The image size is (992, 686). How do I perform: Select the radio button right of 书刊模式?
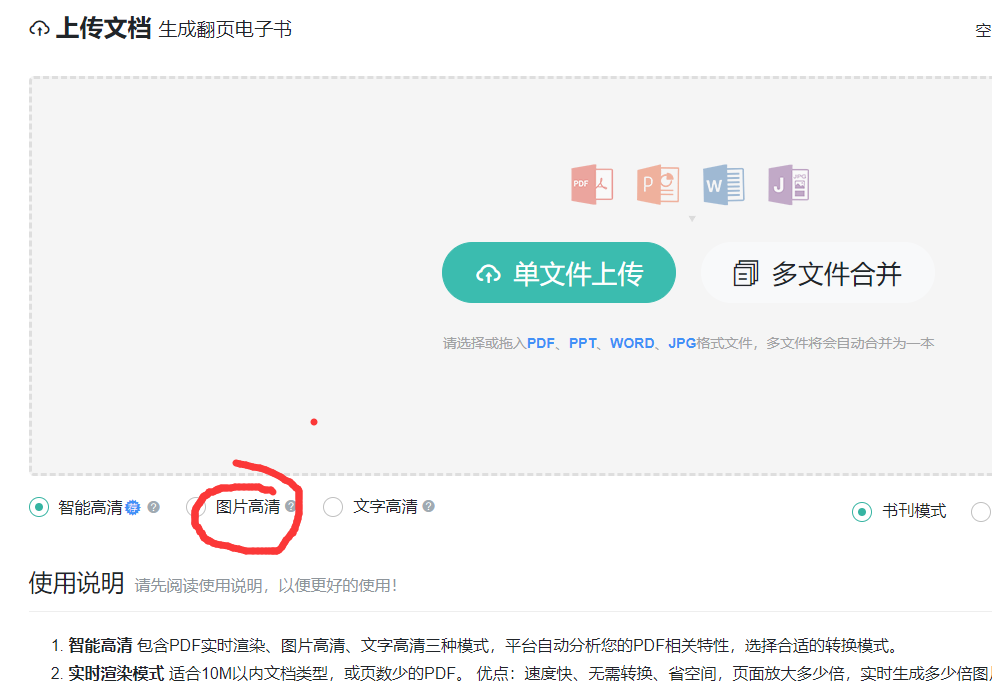(x=981, y=511)
